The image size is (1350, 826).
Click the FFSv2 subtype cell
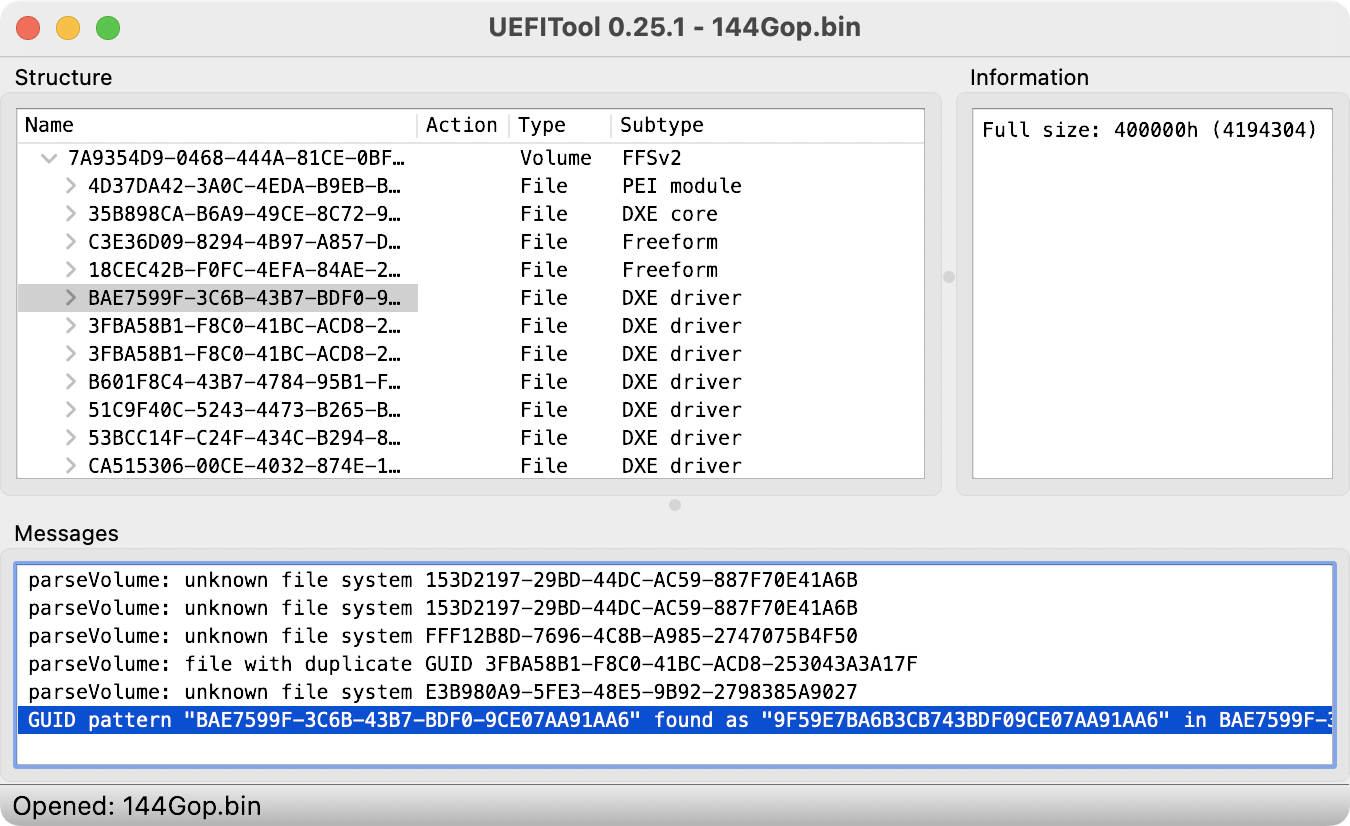[652, 158]
